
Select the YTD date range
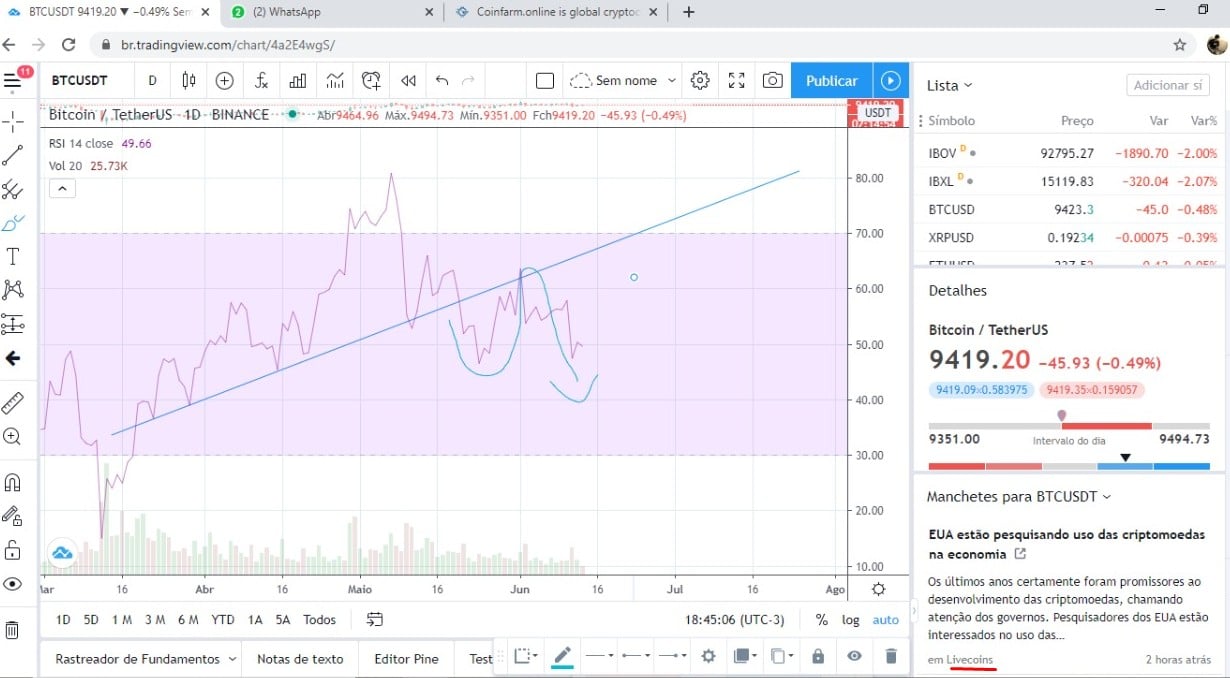point(223,620)
